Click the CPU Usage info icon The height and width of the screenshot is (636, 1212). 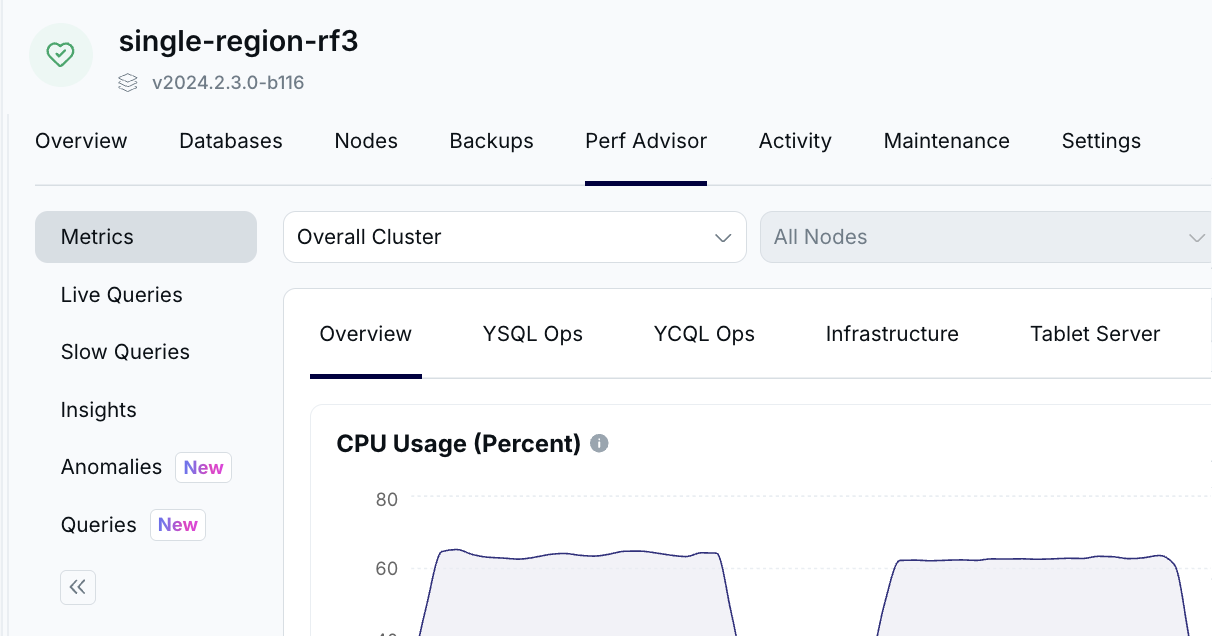(x=599, y=443)
